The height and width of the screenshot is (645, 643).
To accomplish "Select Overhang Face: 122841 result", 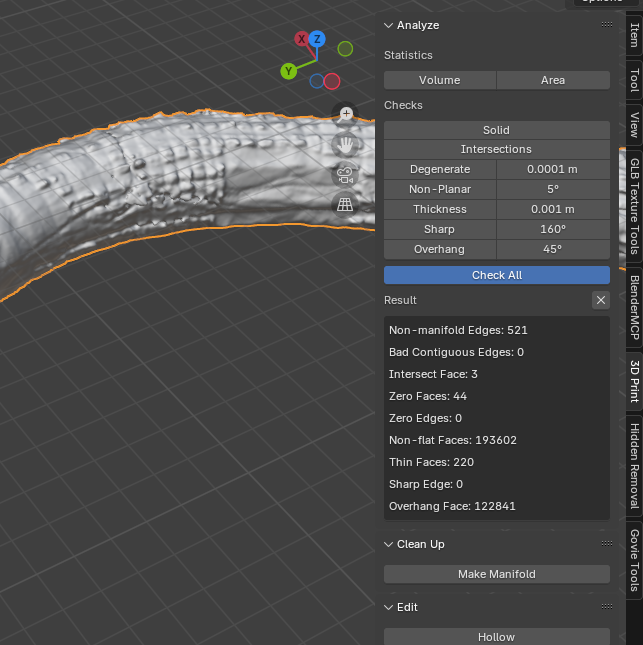I will coord(452,506).
